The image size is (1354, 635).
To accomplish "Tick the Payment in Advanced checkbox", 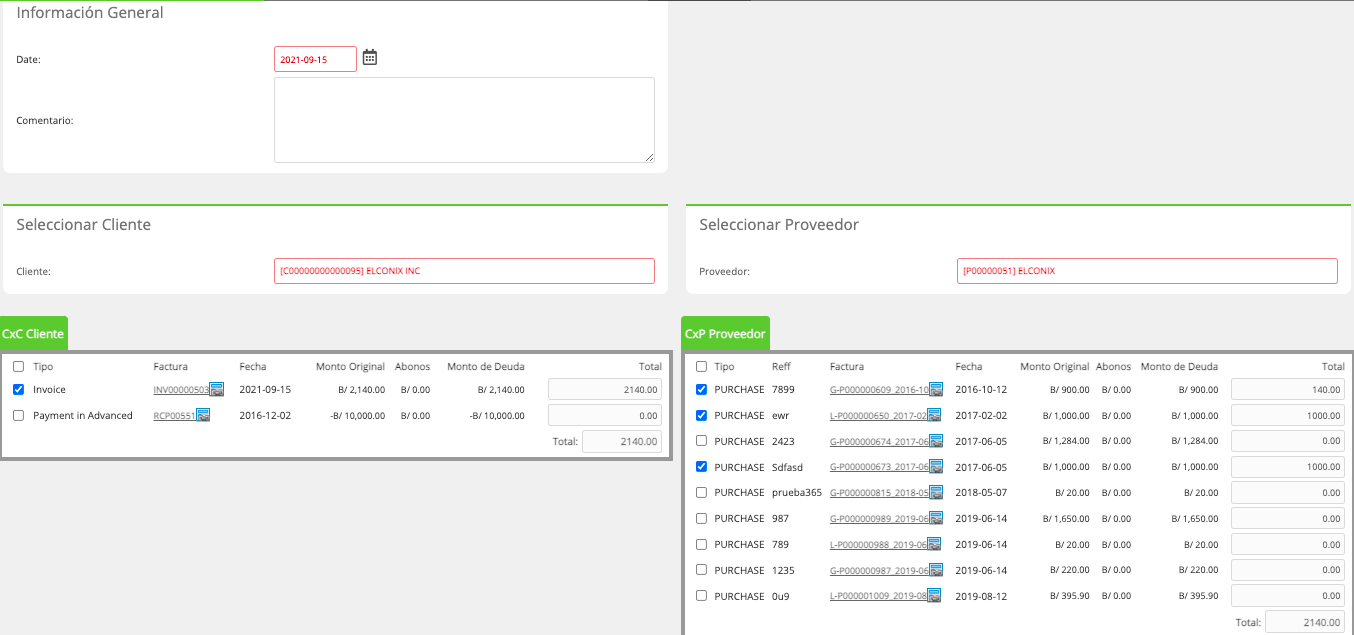I will click(x=18, y=415).
